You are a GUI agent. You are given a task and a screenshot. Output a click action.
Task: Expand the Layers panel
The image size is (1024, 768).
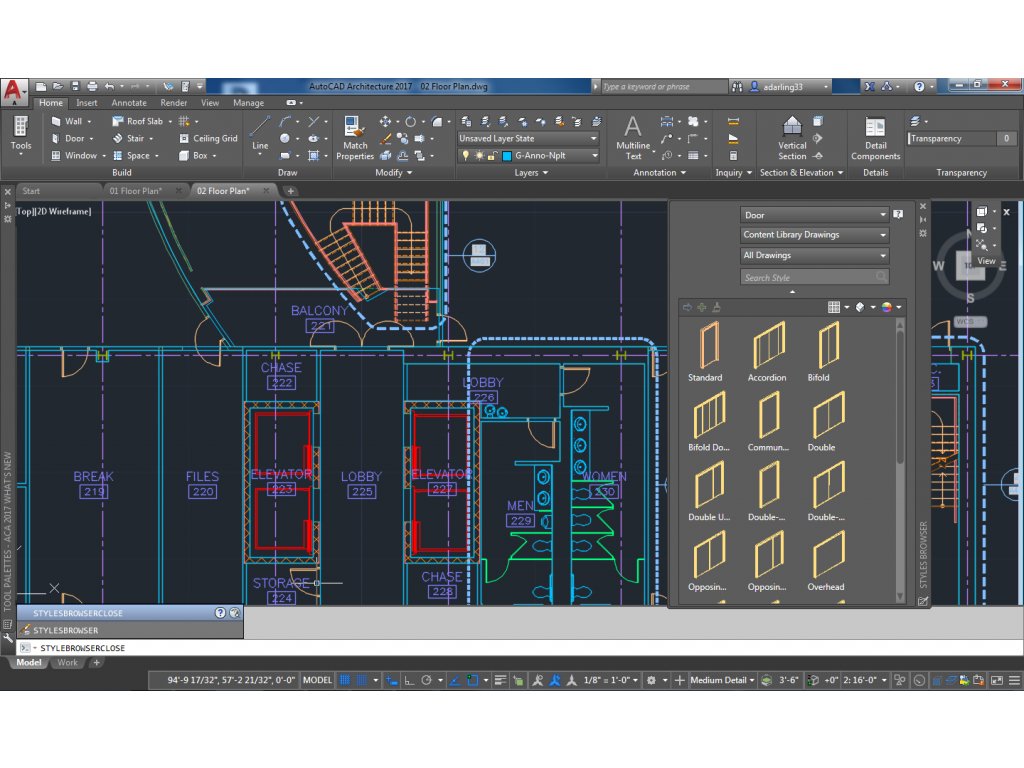(530, 172)
